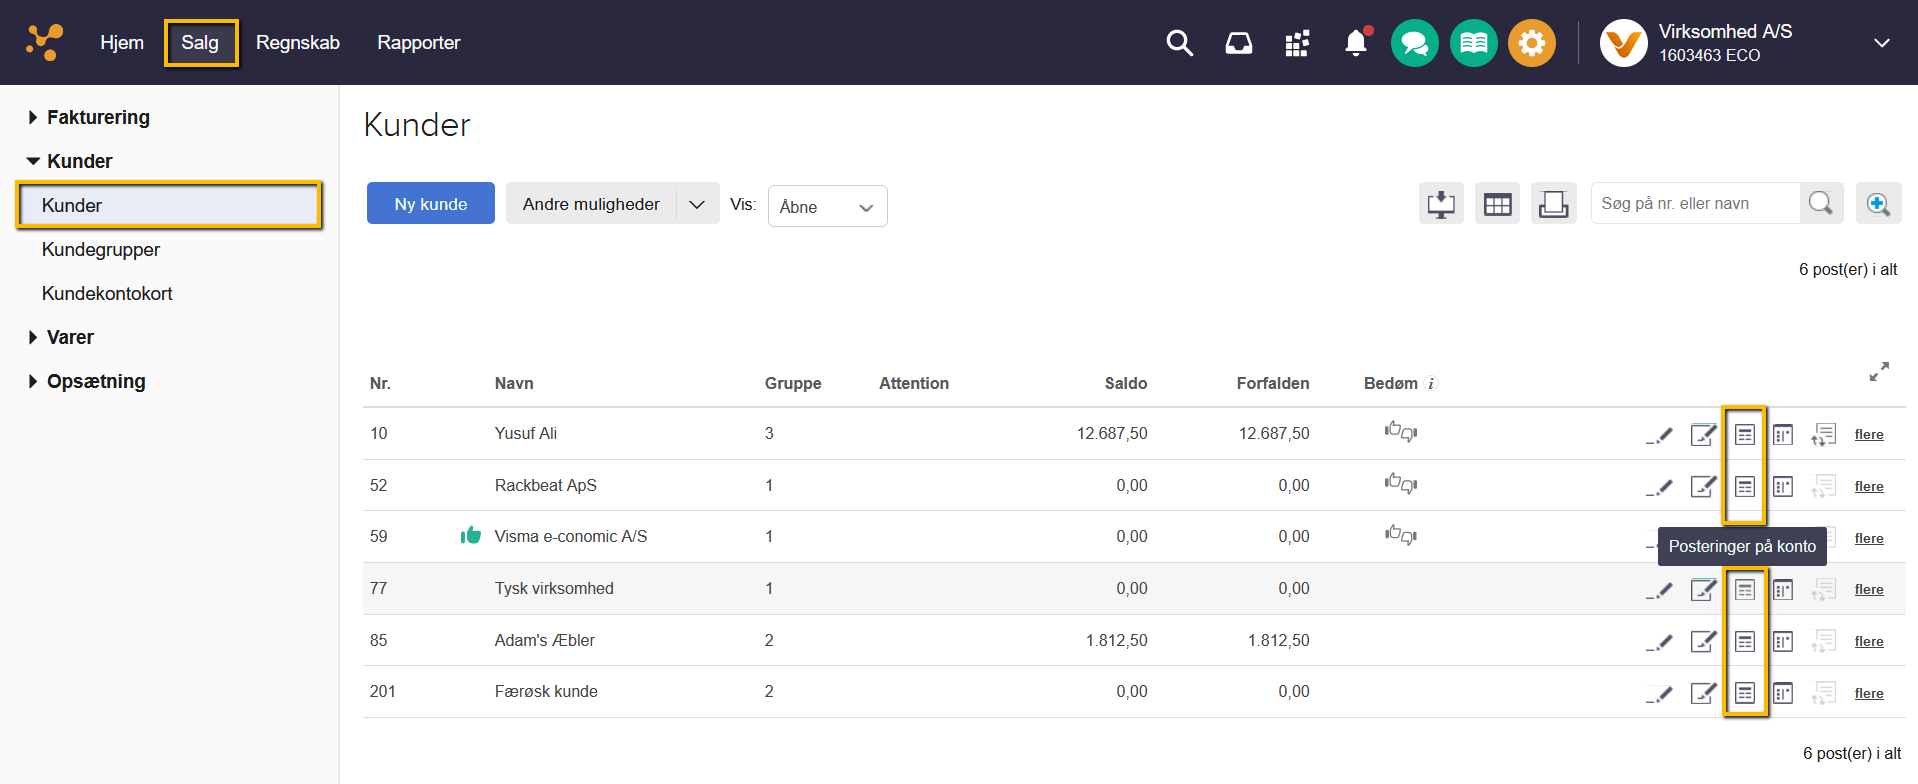Open the orange settings gear
Image resolution: width=1918 pixels, height=784 pixels.
(x=1531, y=43)
